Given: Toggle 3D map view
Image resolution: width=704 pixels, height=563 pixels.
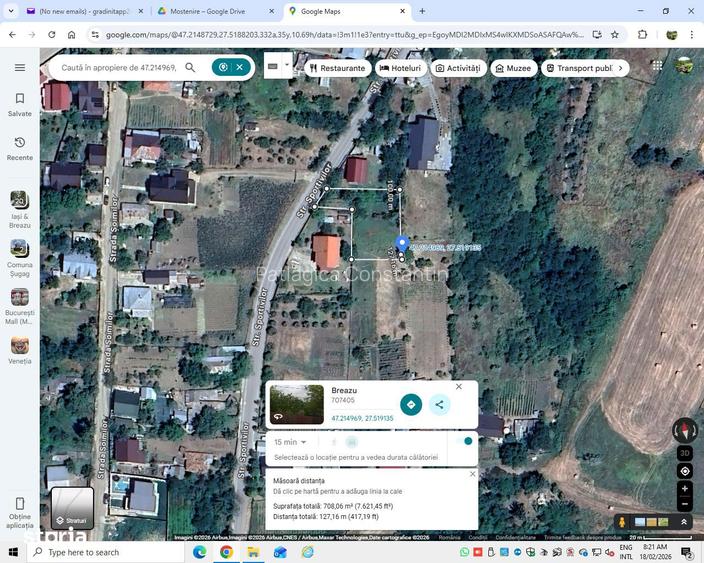Looking at the screenshot, I should pyautogui.click(x=684, y=453).
